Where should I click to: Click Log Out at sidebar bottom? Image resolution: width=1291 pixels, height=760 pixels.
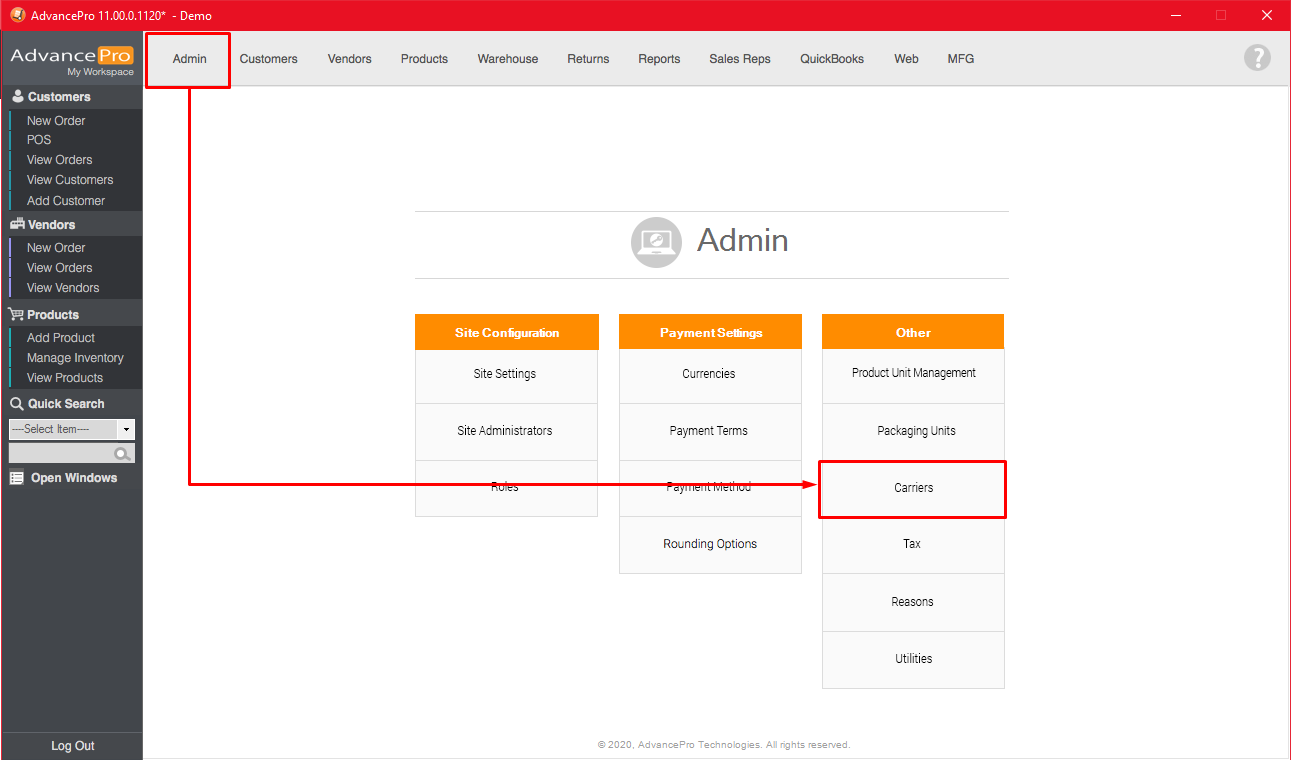point(72,746)
